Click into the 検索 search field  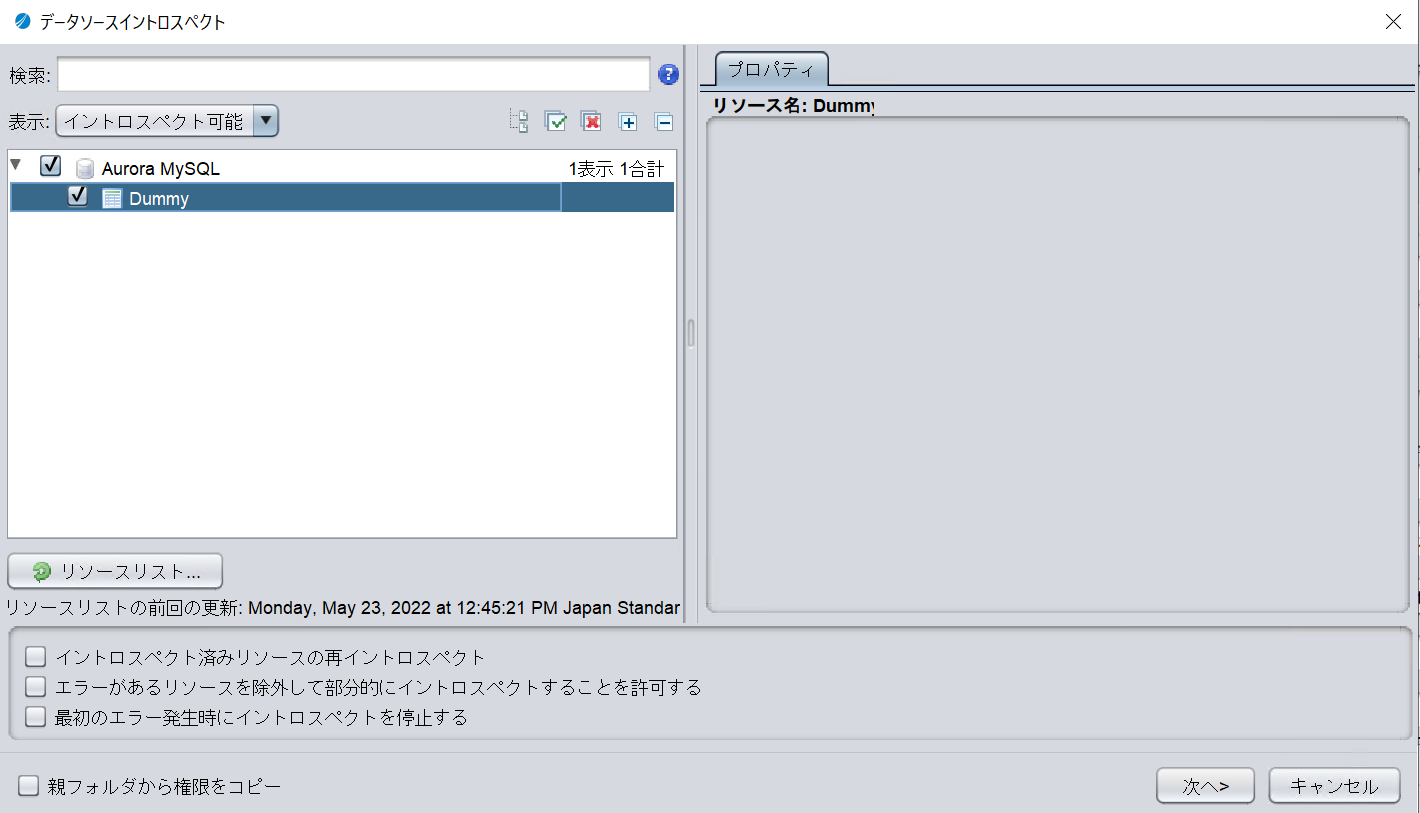point(354,74)
